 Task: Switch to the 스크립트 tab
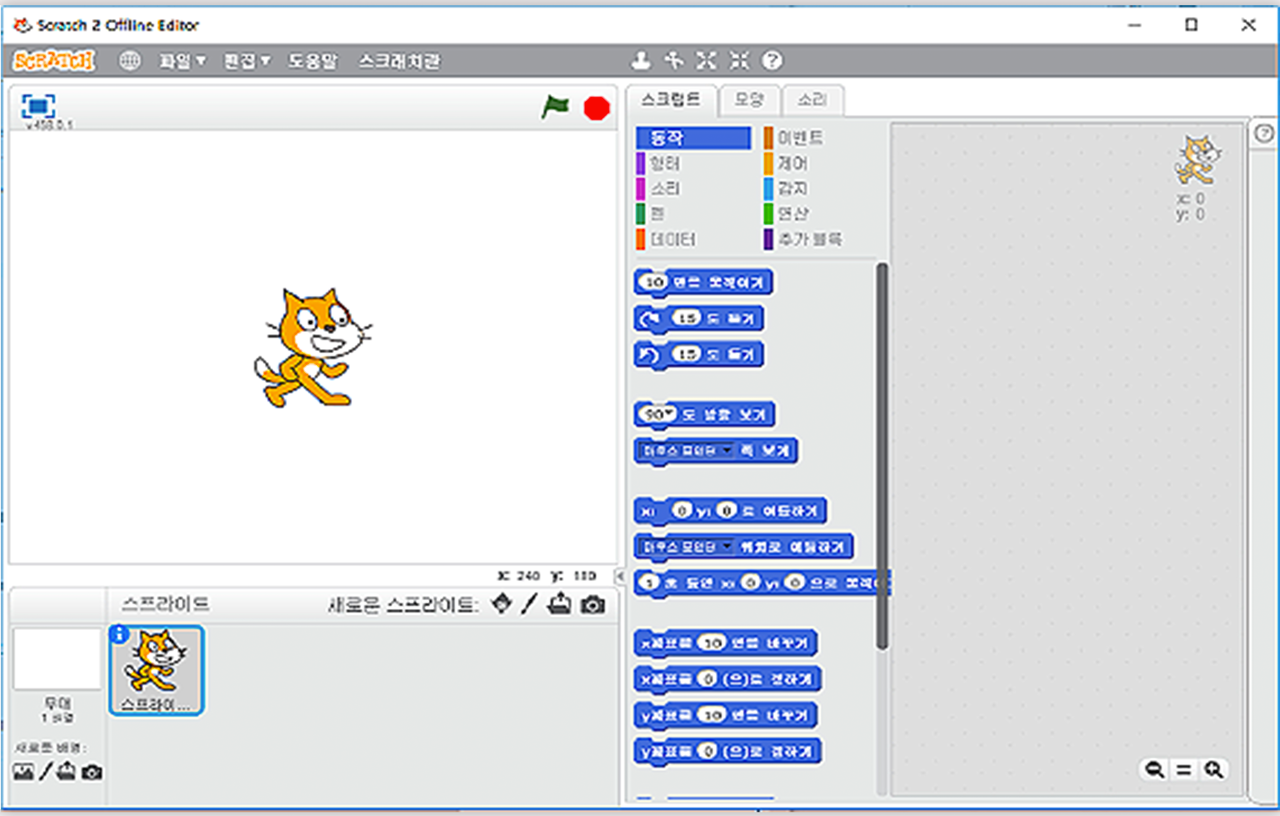point(672,100)
